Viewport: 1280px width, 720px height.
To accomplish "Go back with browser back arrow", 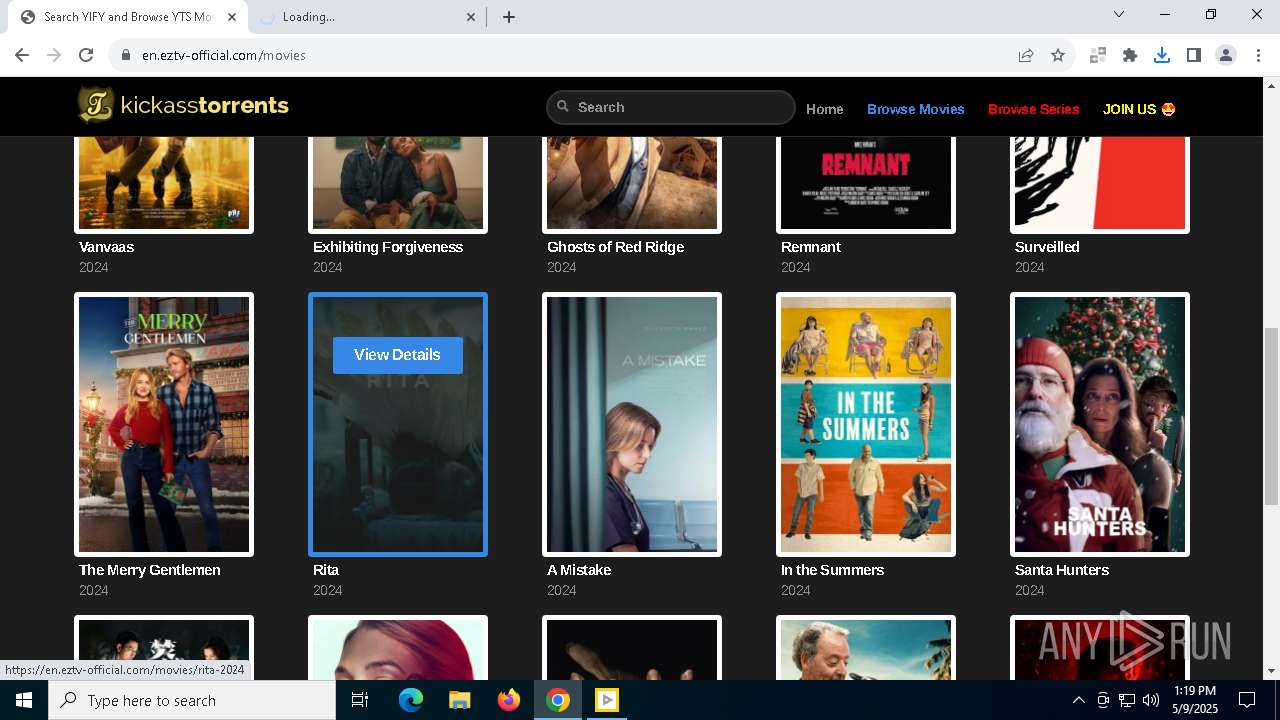I will 22,55.
